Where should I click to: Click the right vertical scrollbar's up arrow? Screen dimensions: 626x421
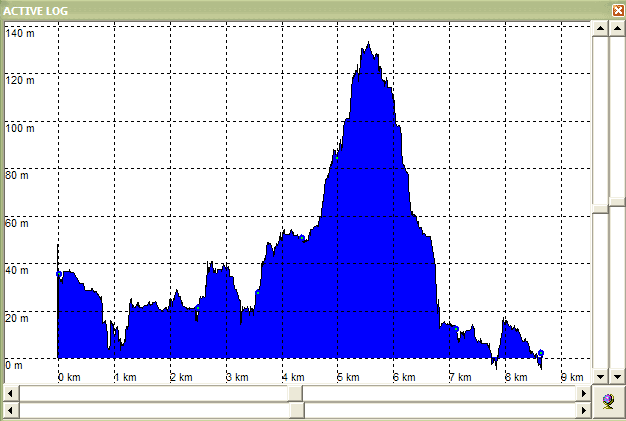617,28
